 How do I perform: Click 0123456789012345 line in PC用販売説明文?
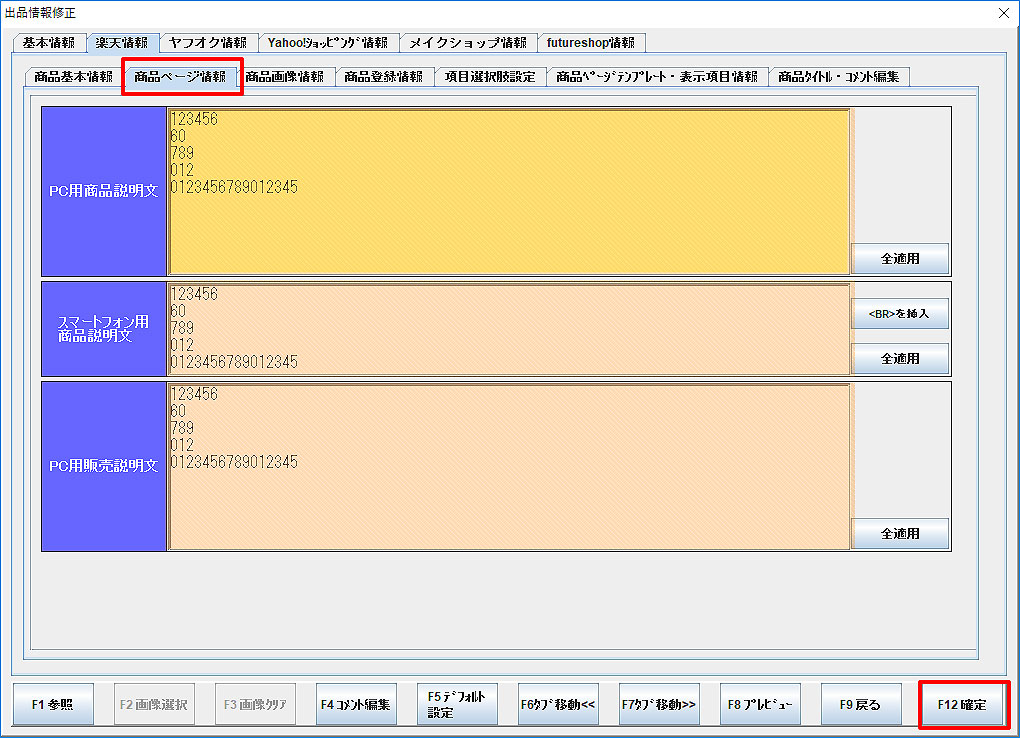(234, 462)
